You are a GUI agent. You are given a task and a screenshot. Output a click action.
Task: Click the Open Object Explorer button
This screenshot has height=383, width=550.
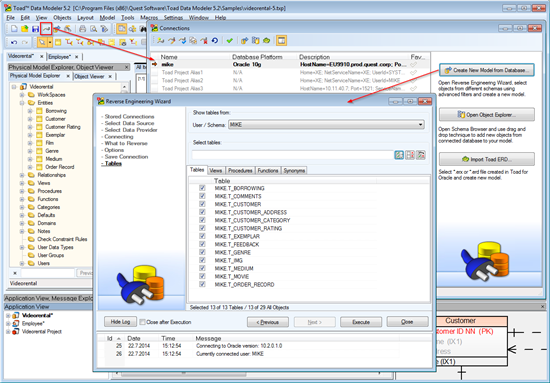[x=487, y=115]
